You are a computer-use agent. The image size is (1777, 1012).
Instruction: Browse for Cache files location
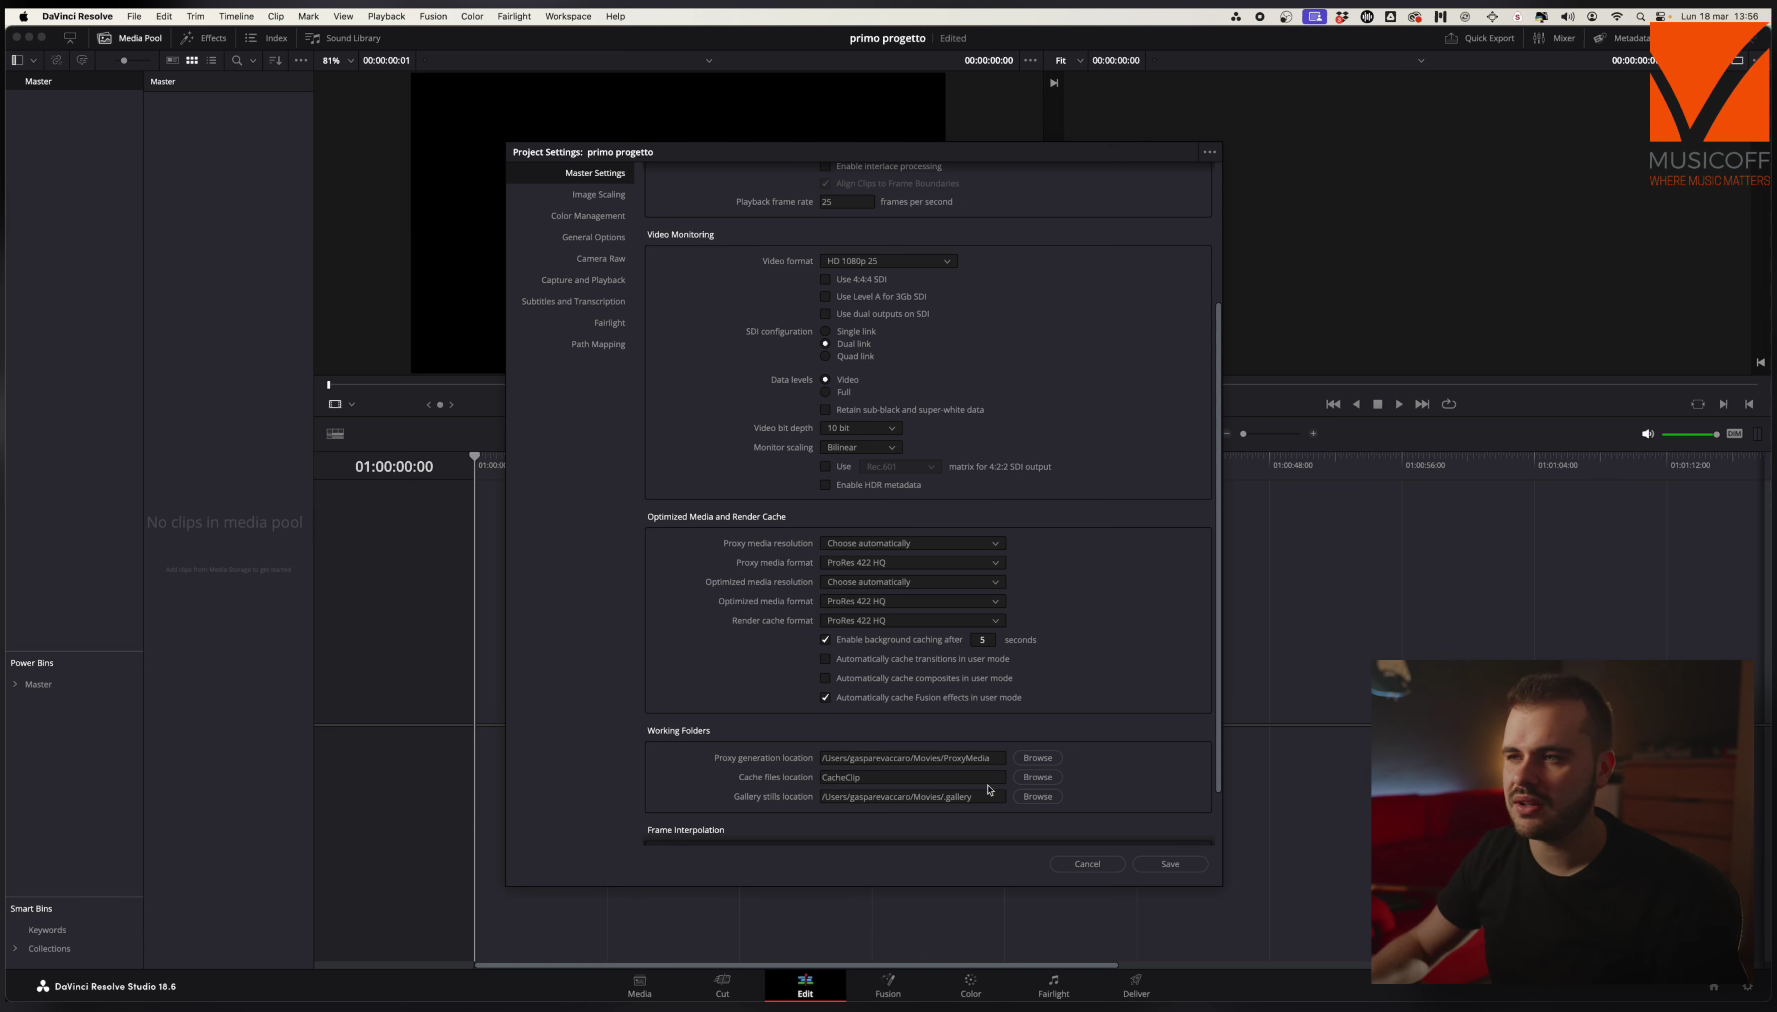[1037, 777]
